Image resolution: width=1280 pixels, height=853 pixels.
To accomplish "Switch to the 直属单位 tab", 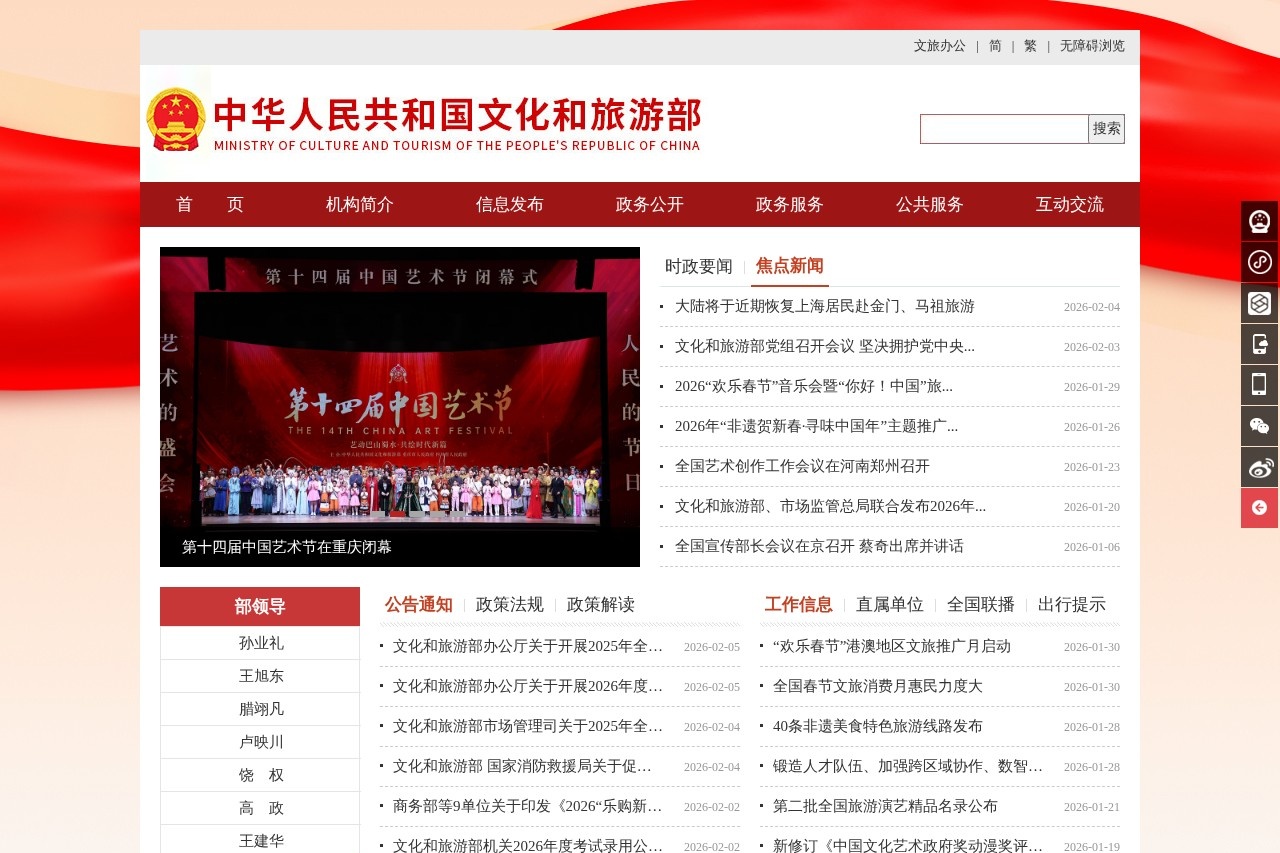I will [x=890, y=605].
